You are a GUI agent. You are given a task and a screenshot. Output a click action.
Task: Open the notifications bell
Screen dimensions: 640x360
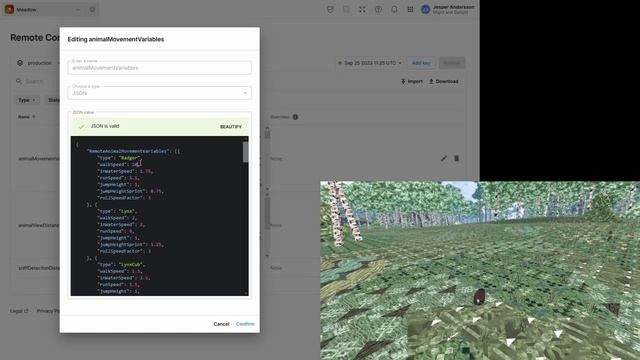tap(394, 9)
